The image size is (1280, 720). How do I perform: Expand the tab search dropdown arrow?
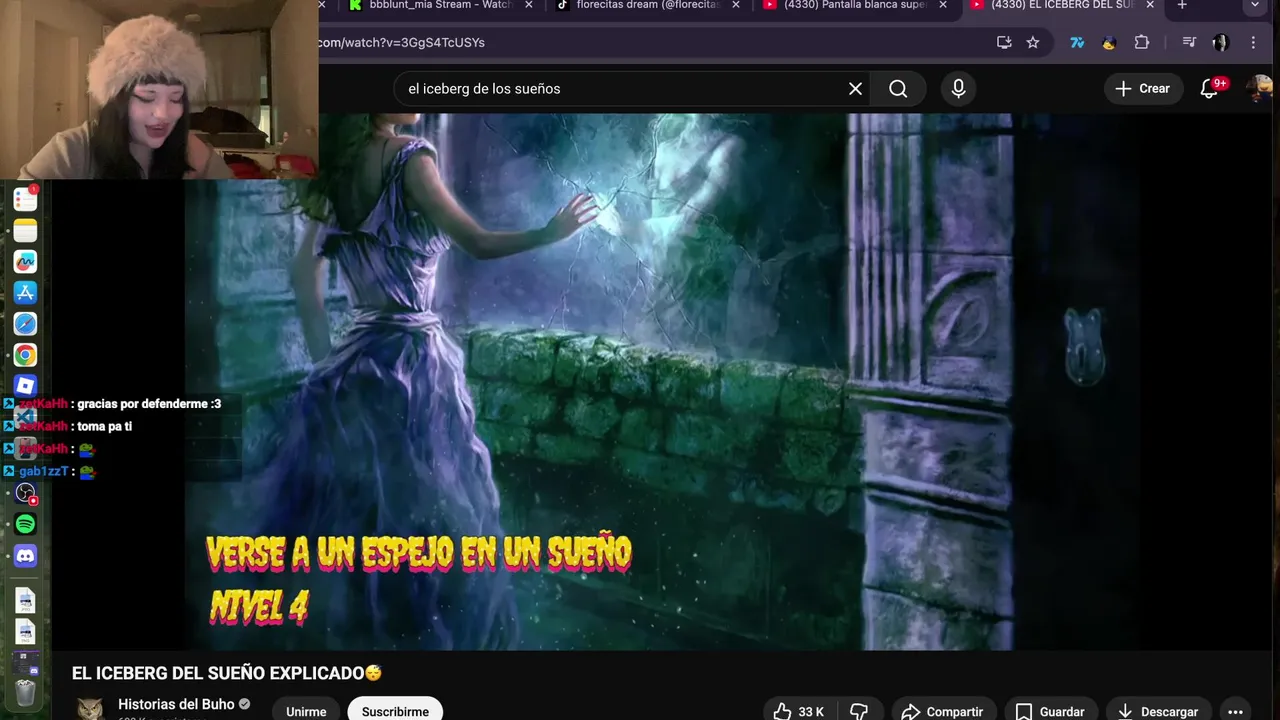pos(1255,5)
